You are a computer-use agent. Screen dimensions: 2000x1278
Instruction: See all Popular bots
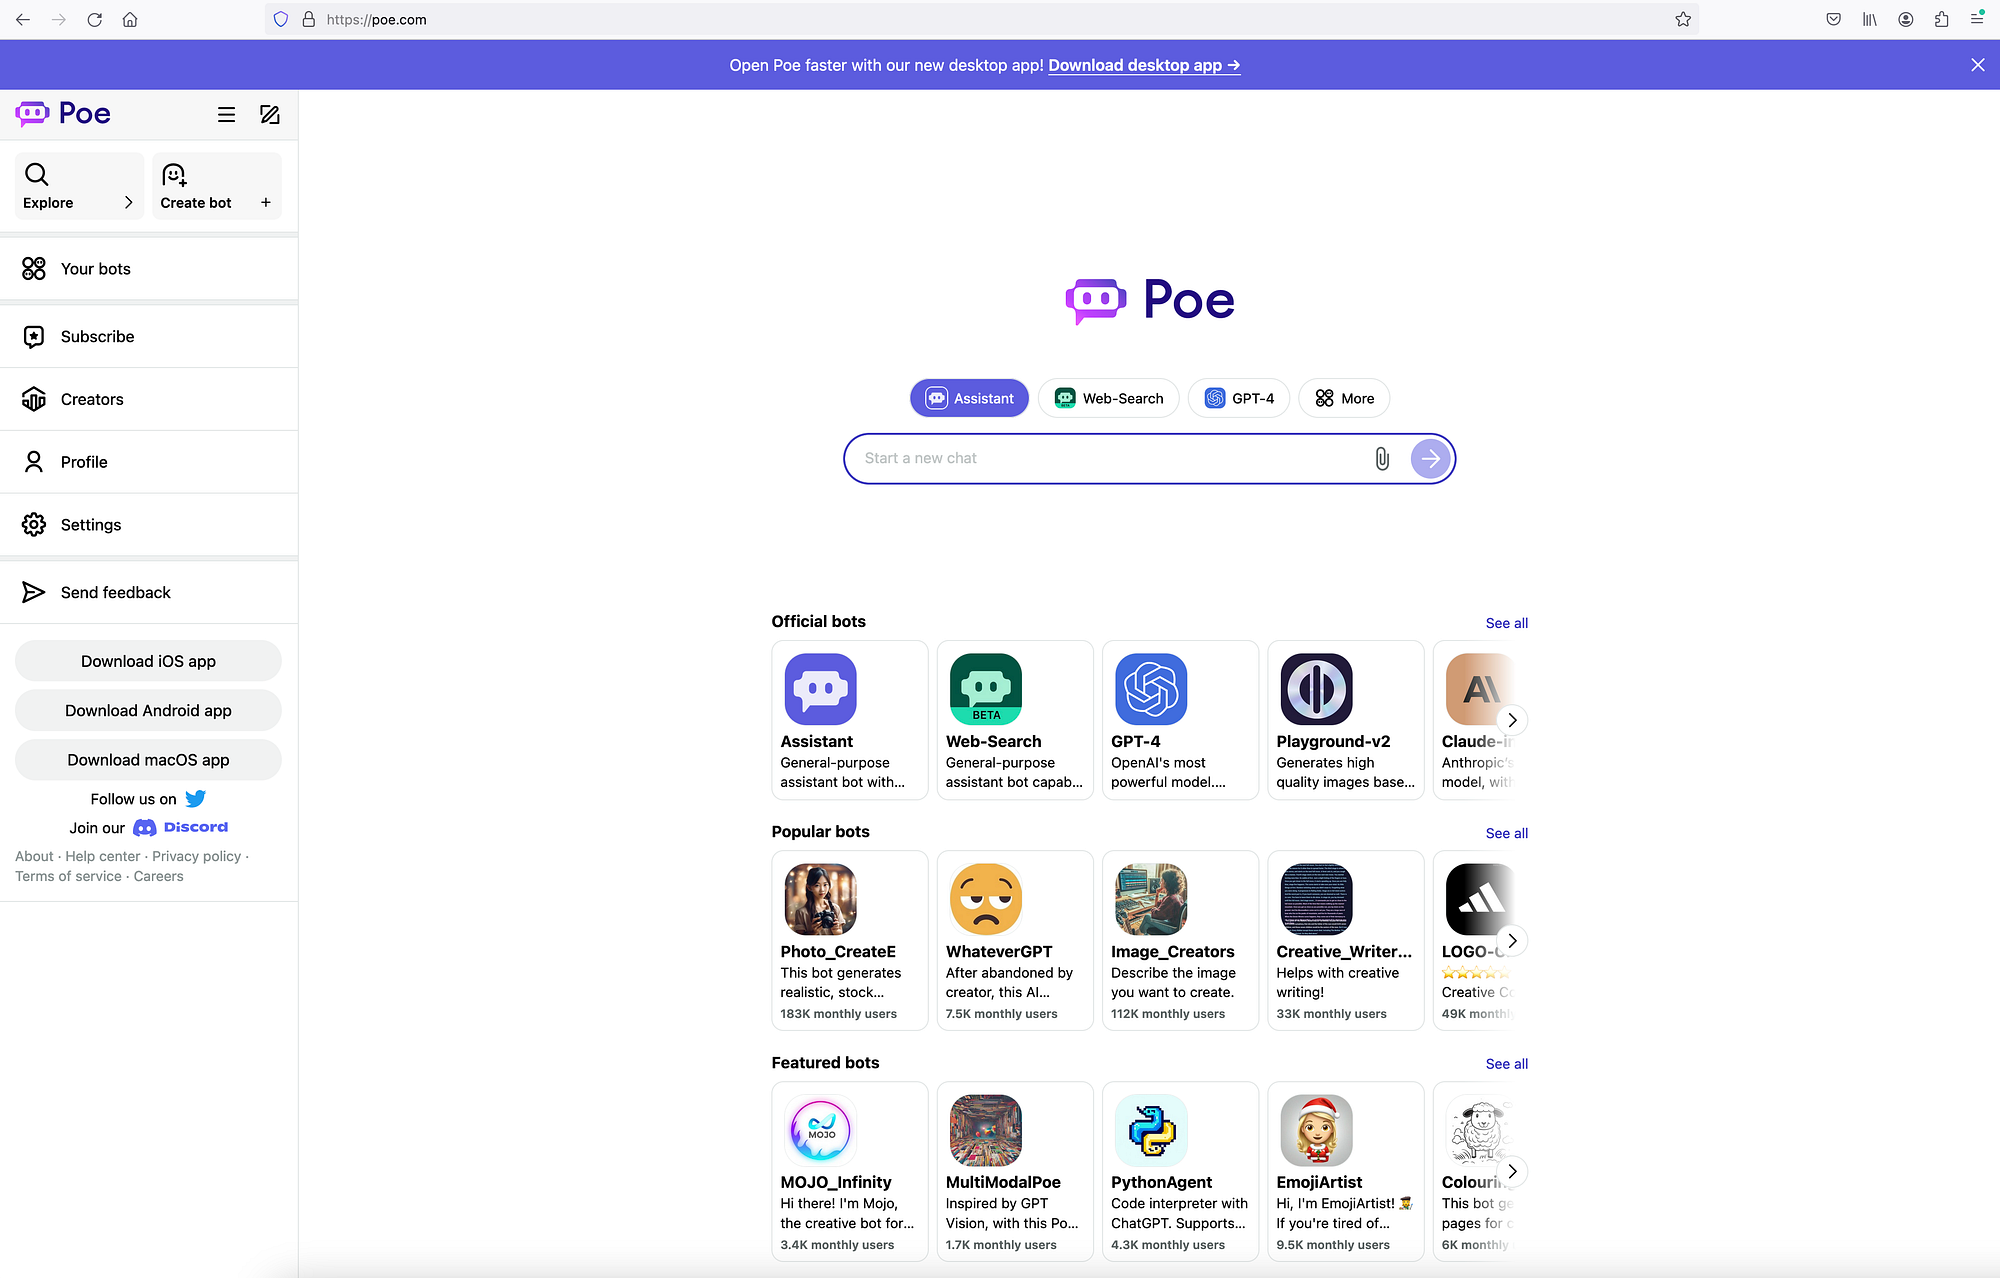[1506, 833]
